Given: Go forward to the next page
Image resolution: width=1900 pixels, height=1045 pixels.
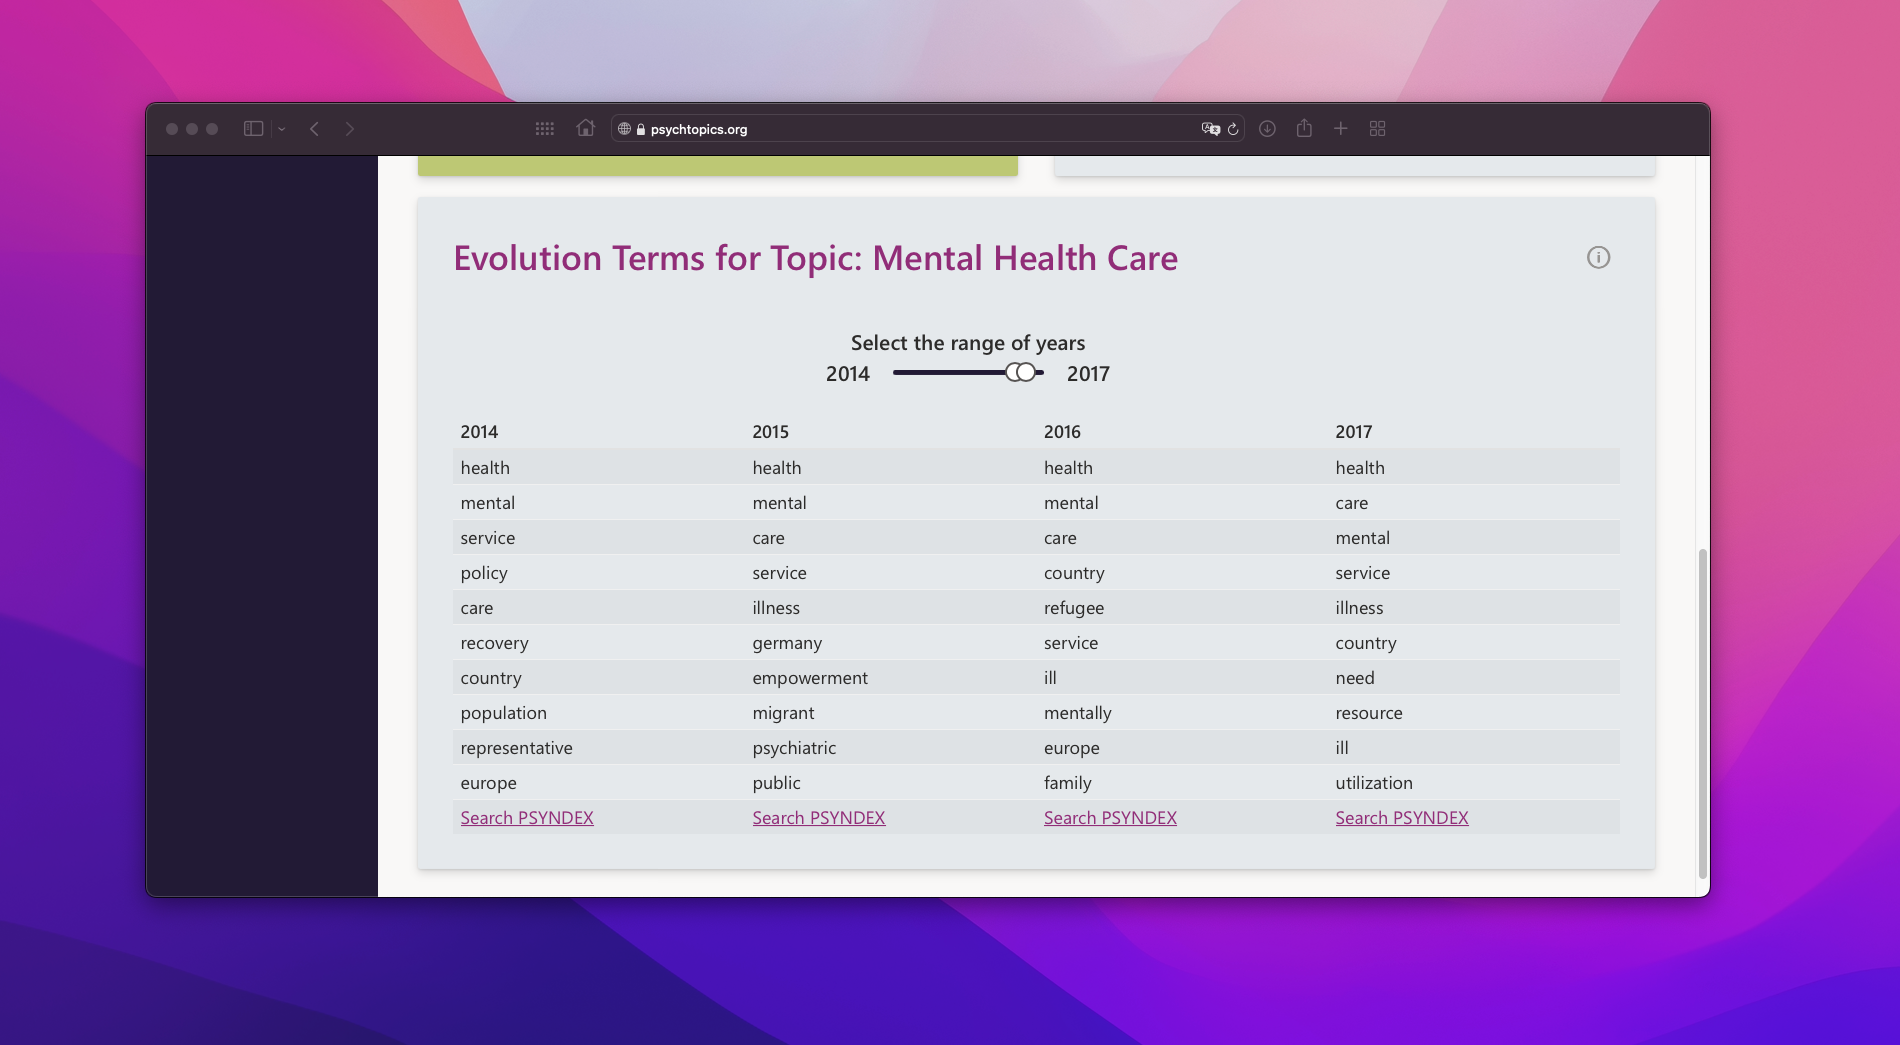Looking at the screenshot, I should coord(349,129).
